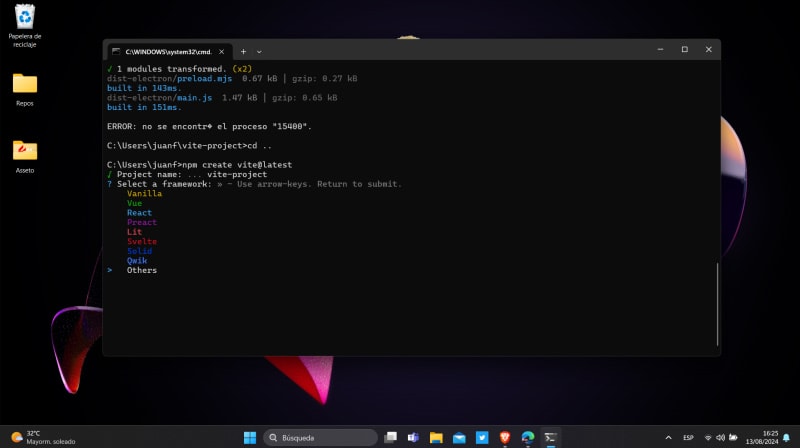
Task: Click the main.js file name
Action: (x=194, y=97)
